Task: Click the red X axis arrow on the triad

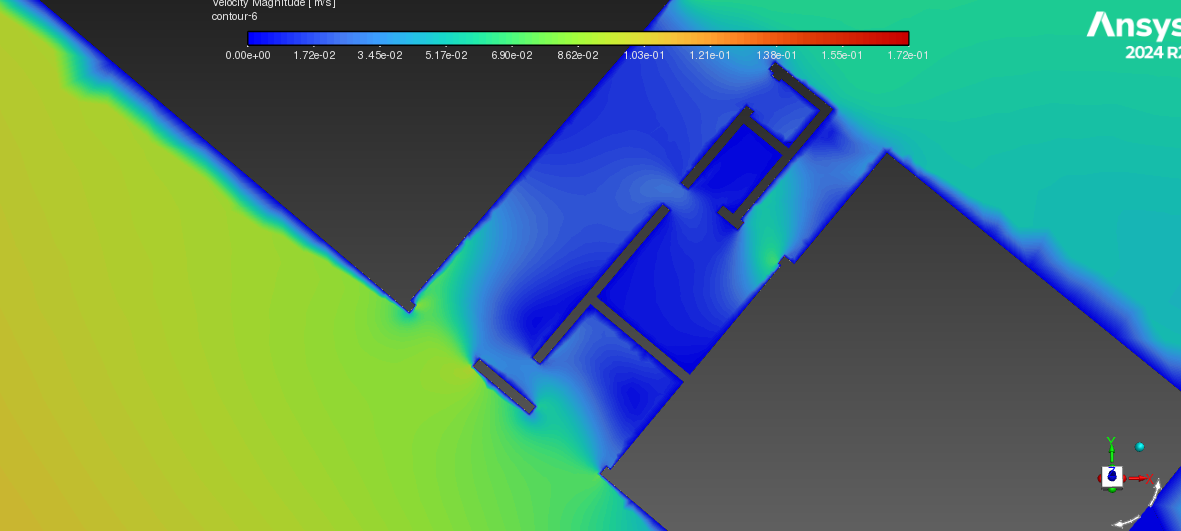Action: pyautogui.click(x=1140, y=478)
